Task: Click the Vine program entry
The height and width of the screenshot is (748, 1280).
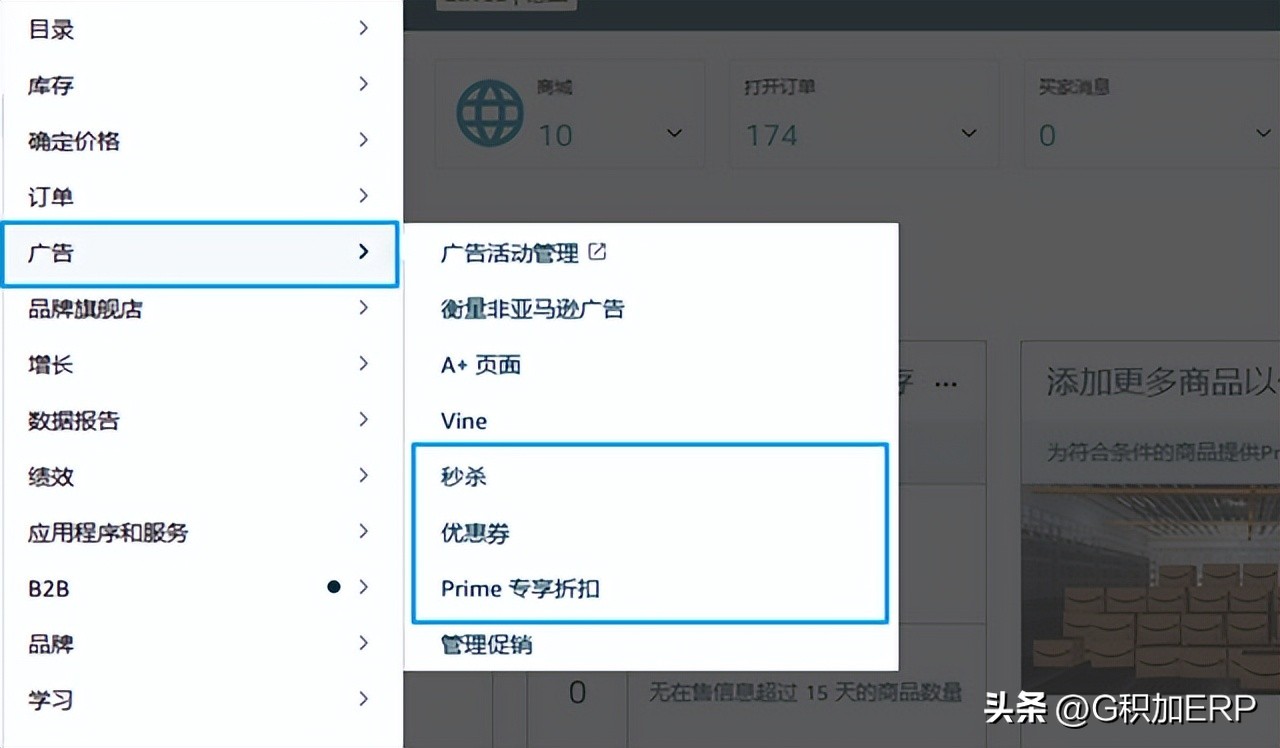Action: coord(463,420)
